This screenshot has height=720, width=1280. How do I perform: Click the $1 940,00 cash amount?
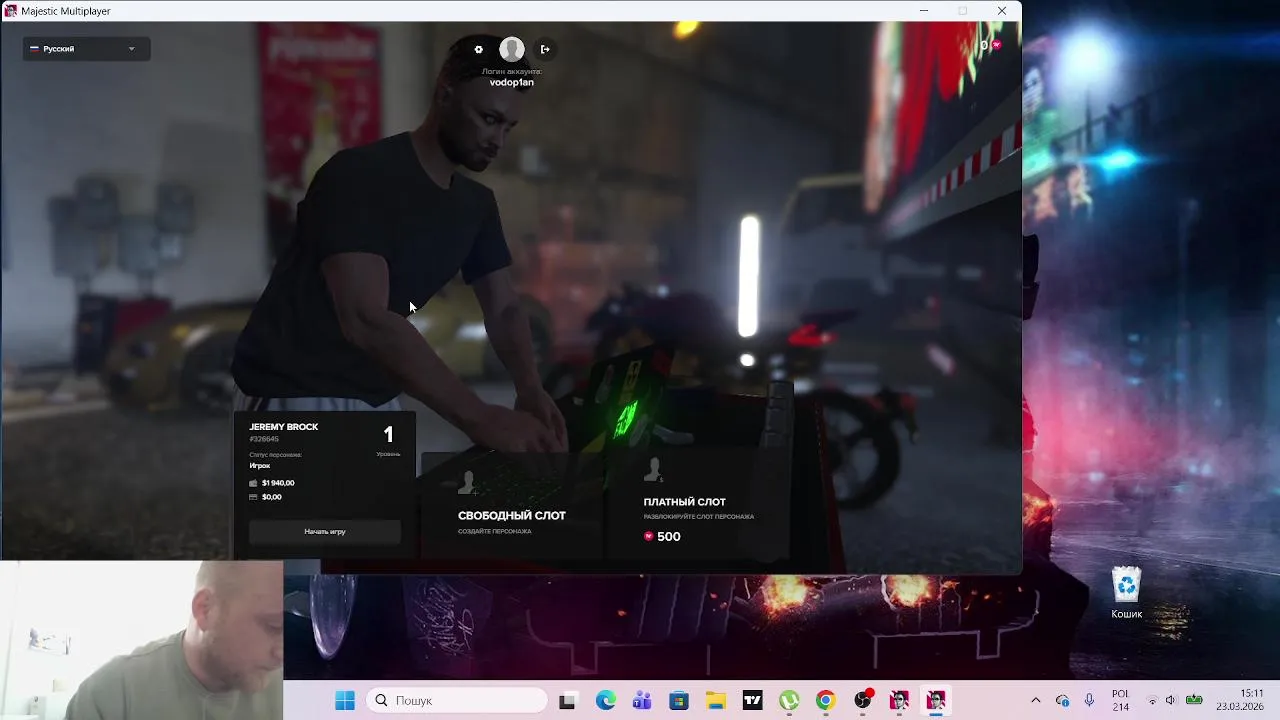coord(278,483)
